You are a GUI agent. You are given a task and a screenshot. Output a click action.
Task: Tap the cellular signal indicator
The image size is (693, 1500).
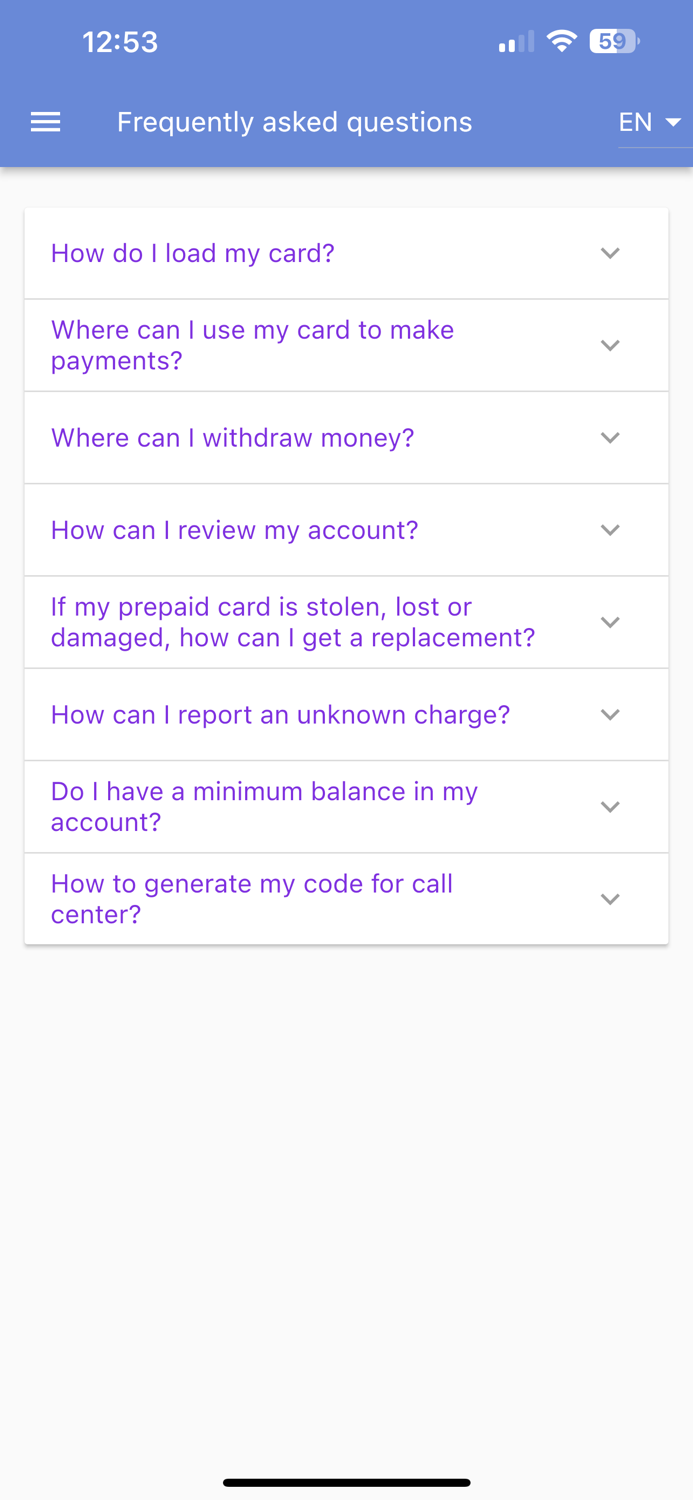click(x=513, y=42)
